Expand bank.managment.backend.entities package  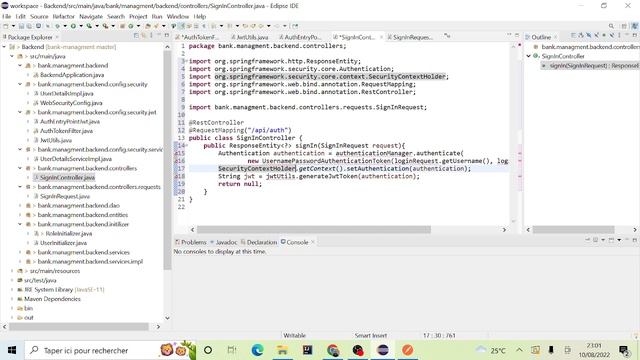(x=20, y=215)
